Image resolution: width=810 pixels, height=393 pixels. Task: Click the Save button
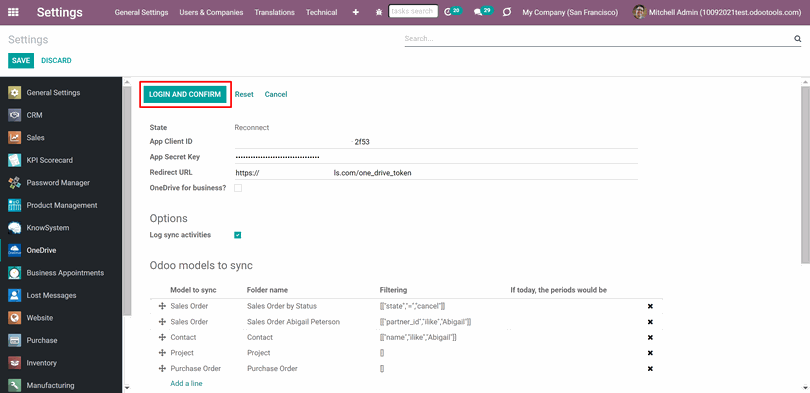(21, 60)
